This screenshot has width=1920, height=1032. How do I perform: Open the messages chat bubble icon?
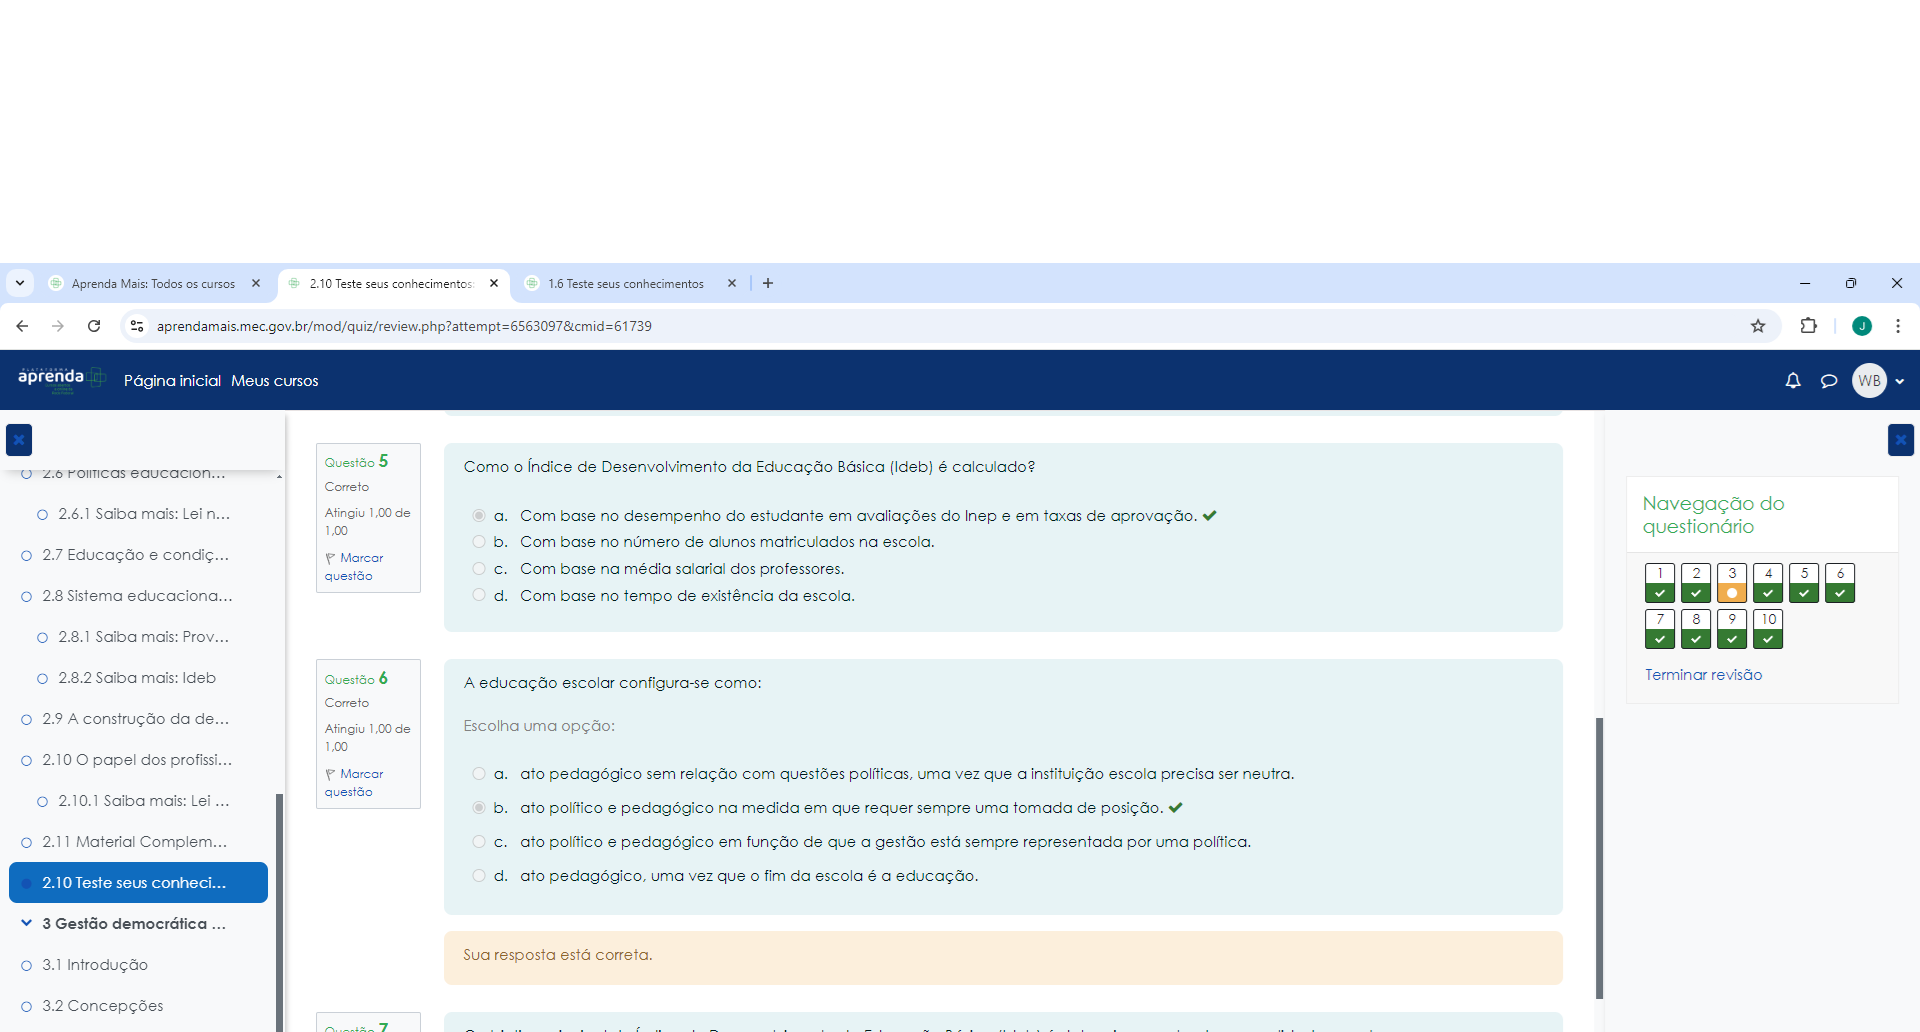pyautogui.click(x=1829, y=381)
